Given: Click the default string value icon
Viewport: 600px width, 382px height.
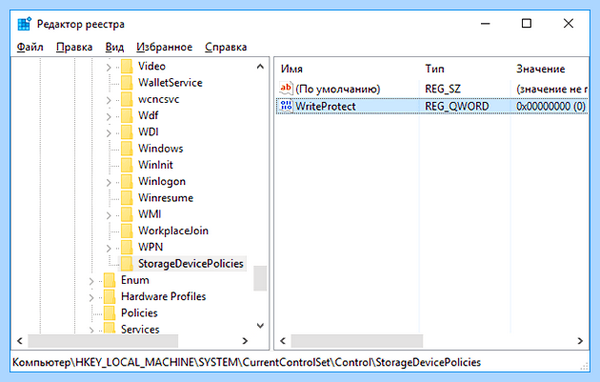Looking at the screenshot, I should tap(285, 89).
